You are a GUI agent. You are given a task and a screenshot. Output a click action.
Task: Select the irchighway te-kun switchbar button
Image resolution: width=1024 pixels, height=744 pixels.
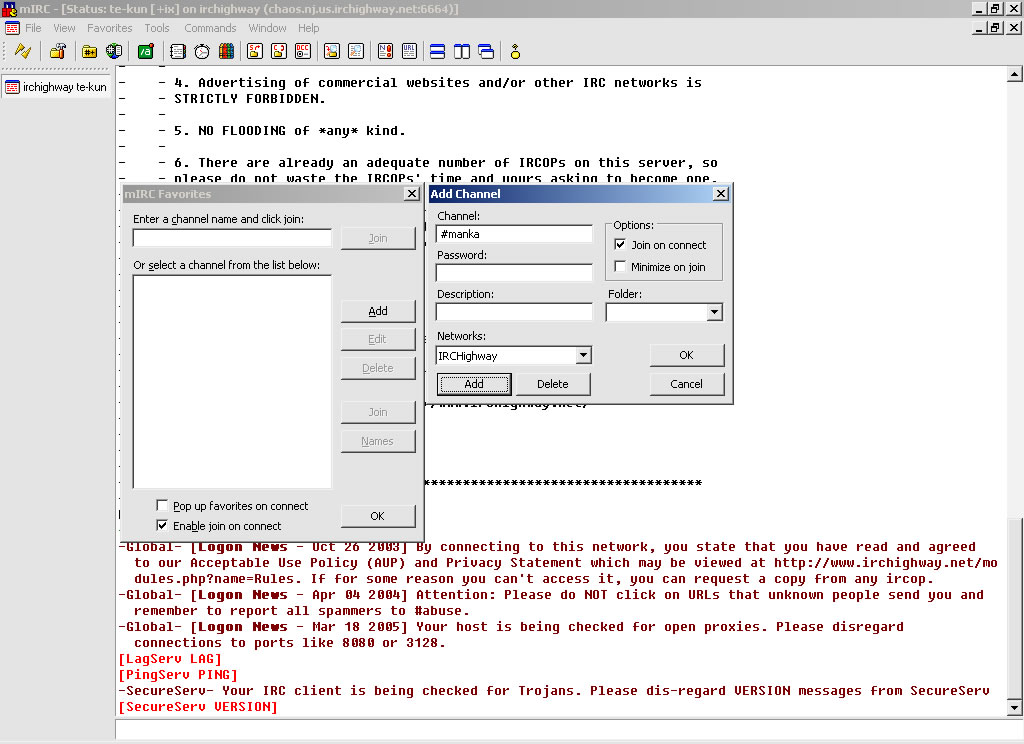56,87
